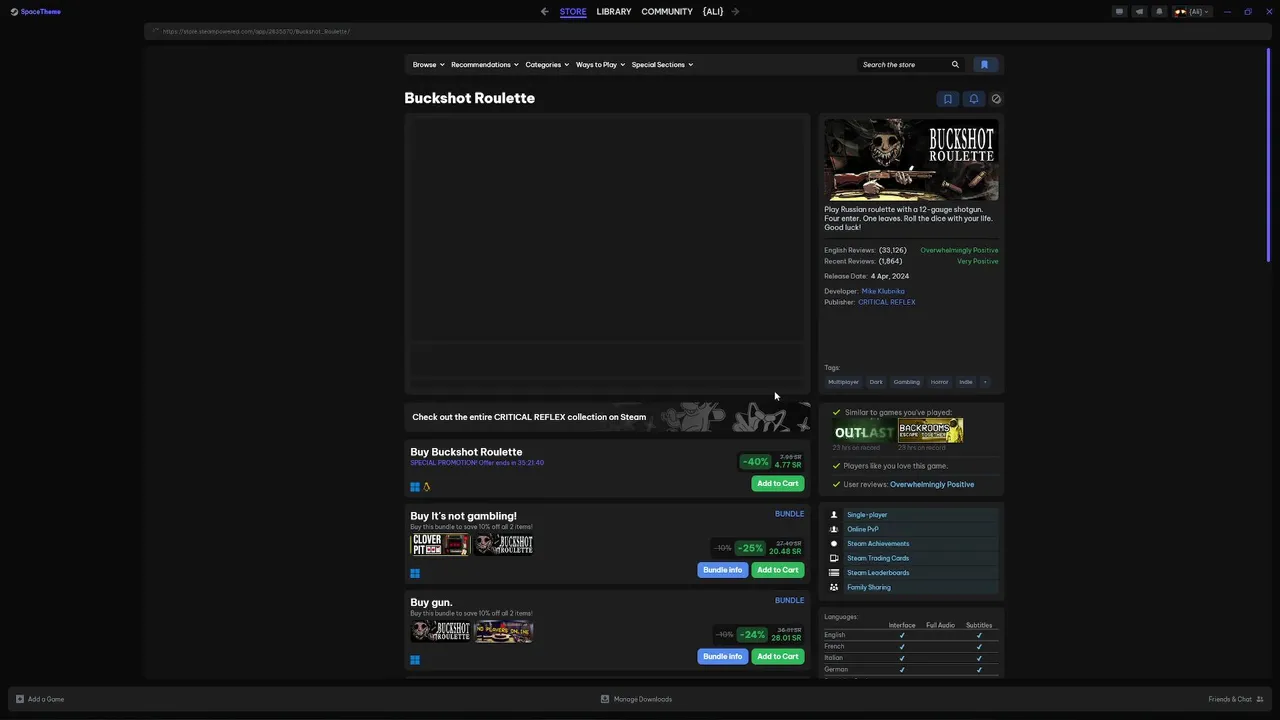Viewport: 1280px width, 720px height.
Task: Open Bundle info for It's not gambling
Action: click(722, 570)
